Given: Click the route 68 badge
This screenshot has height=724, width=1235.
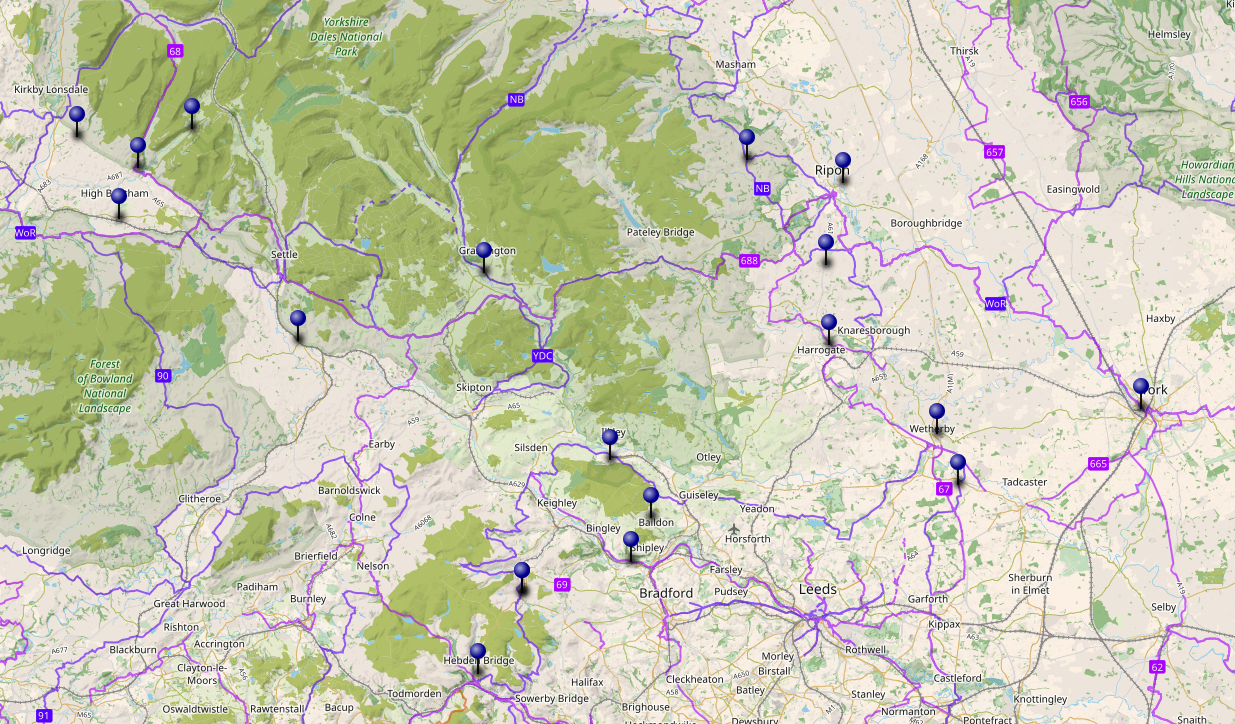Looking at the screenshot, I should (x=176, y=51).
